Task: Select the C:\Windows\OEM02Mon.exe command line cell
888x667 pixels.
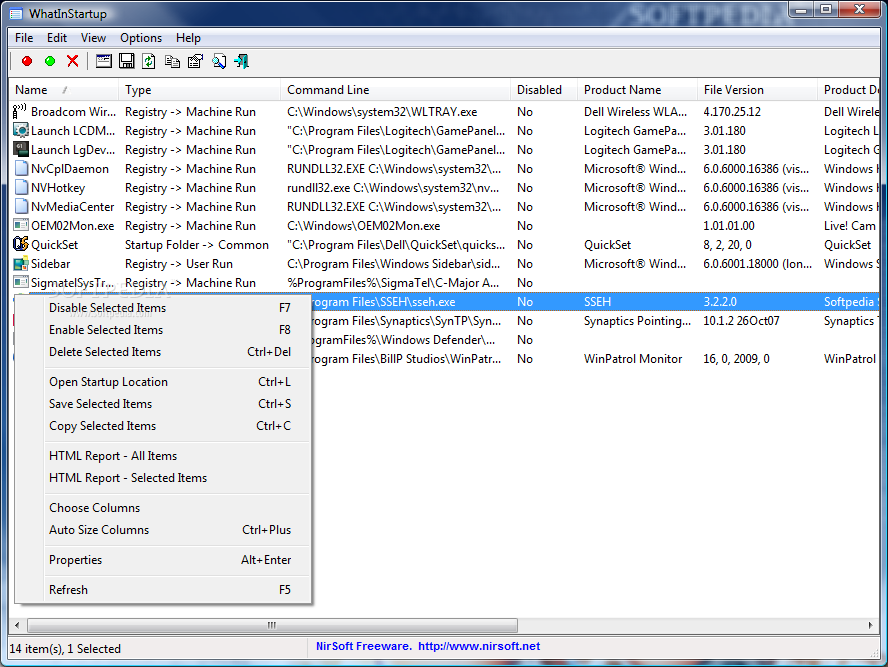Action: pos(364,226)
